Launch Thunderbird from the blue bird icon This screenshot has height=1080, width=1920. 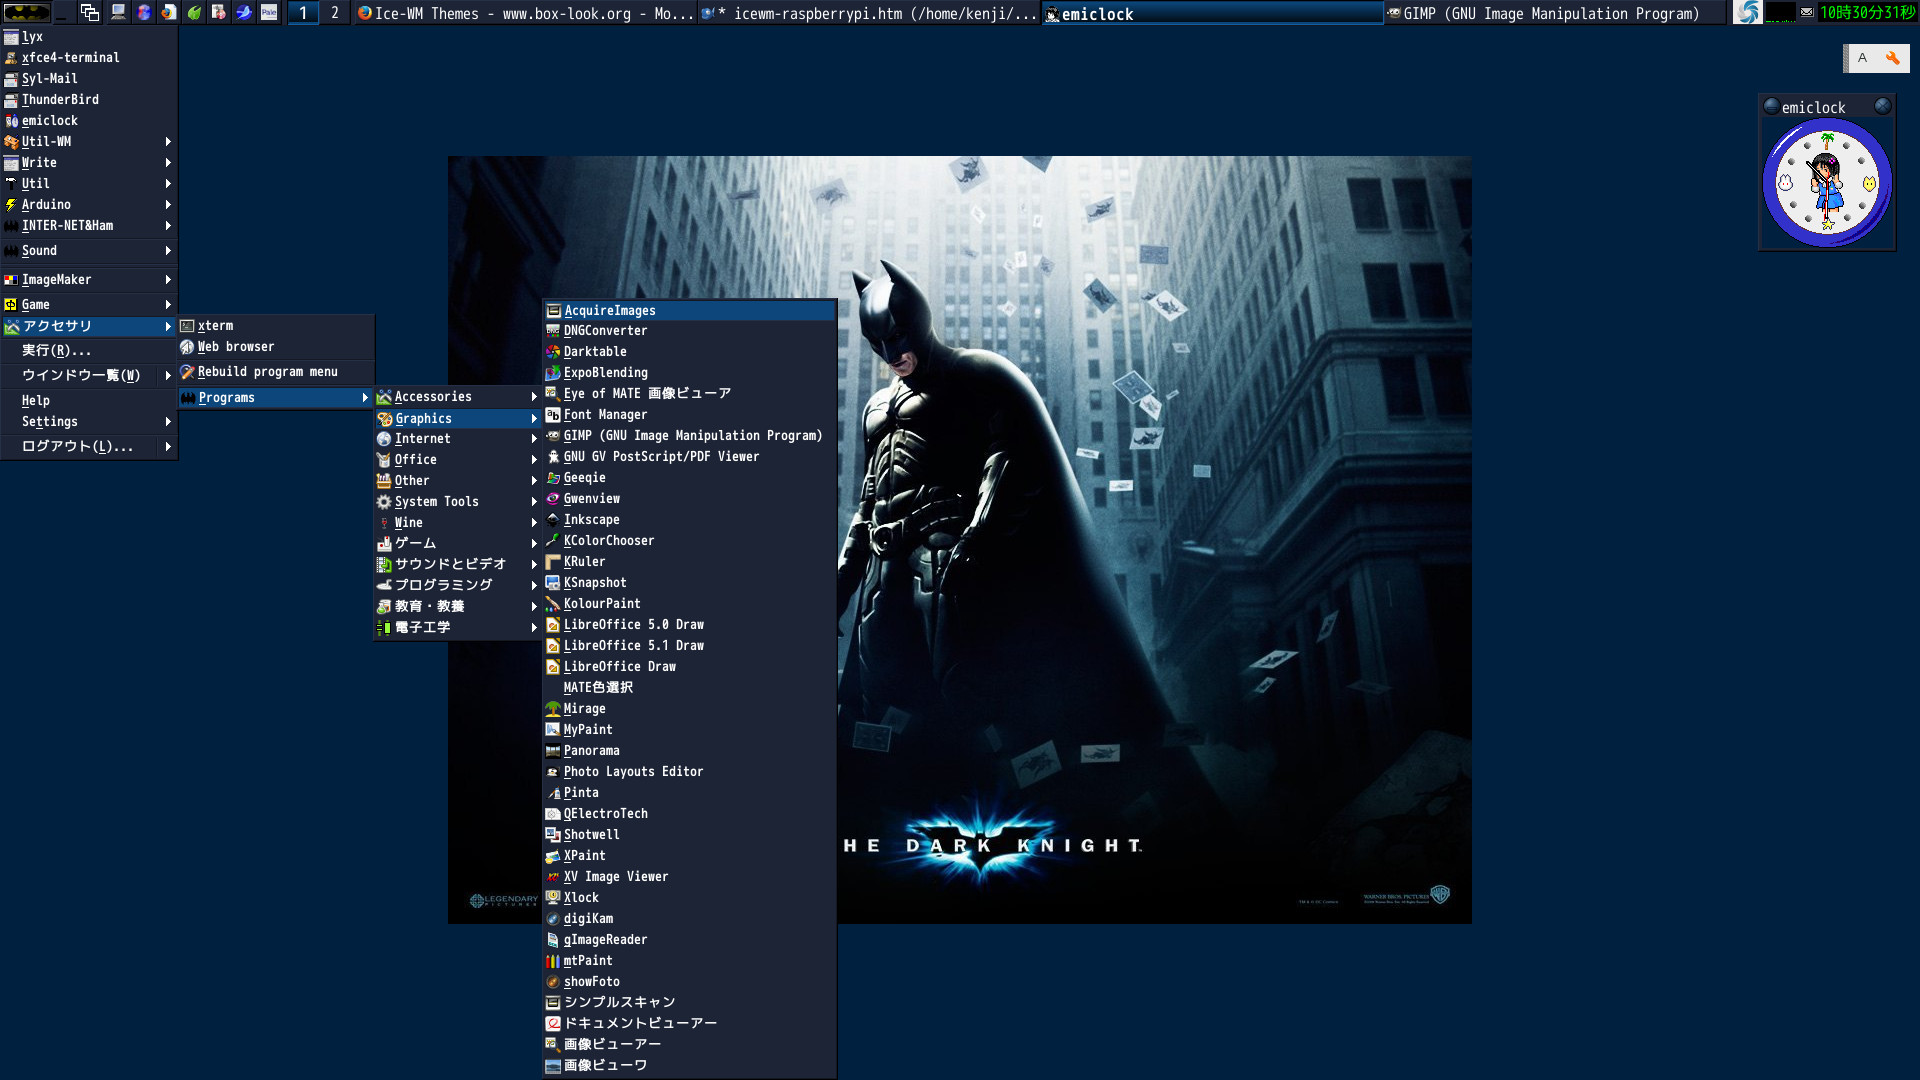243,13
